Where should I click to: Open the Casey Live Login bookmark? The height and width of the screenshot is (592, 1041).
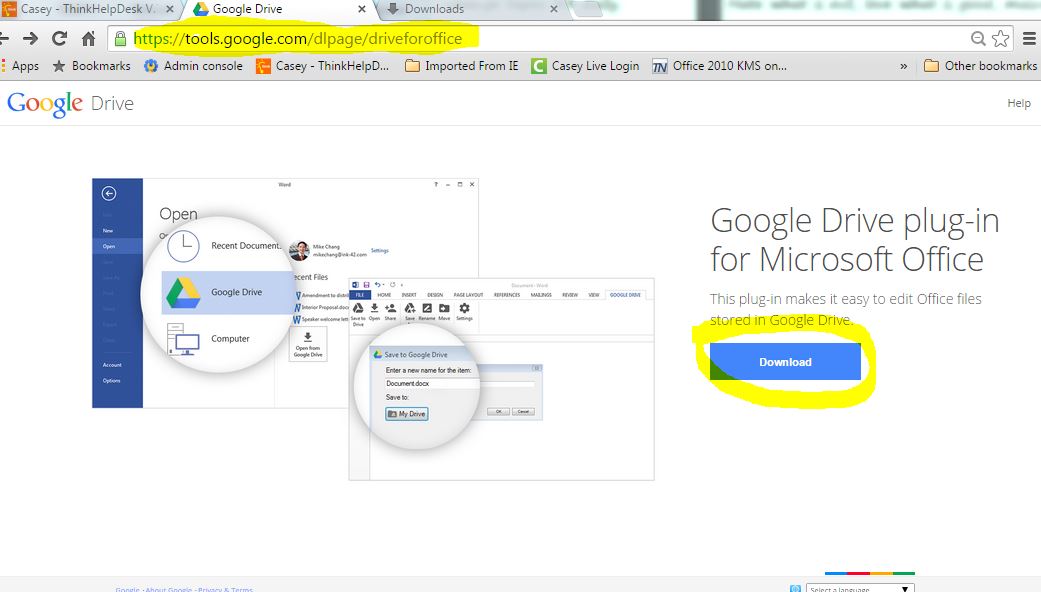point(586,66)
